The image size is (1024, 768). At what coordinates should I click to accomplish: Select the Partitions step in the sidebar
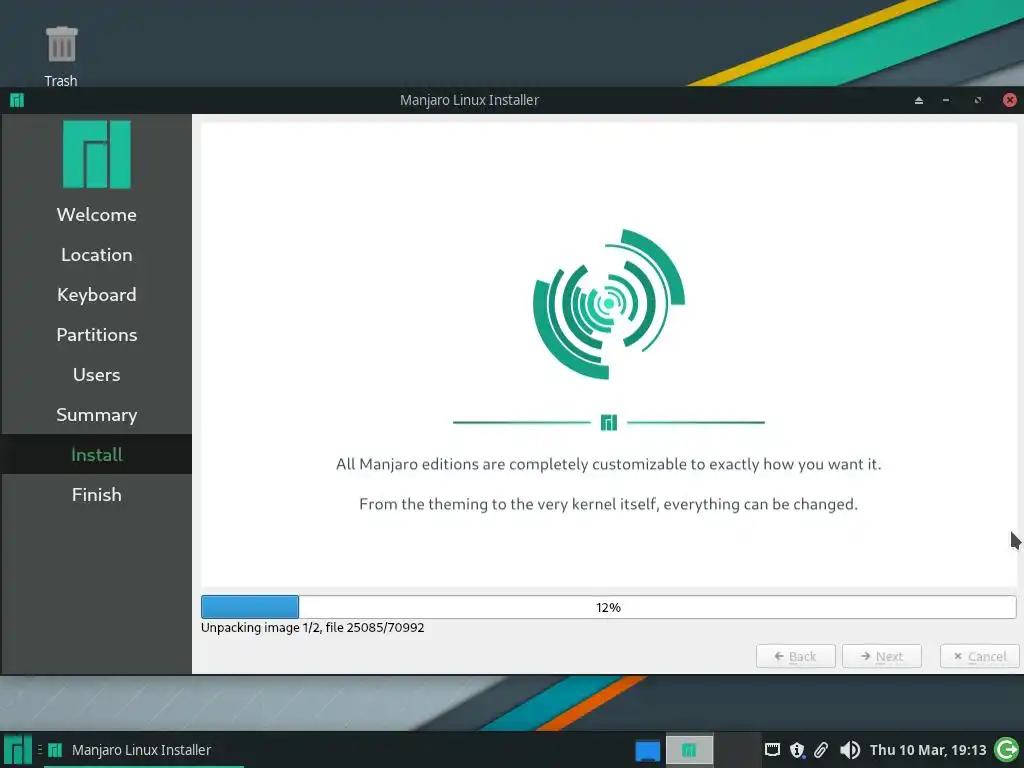click(x=97, y=334)
